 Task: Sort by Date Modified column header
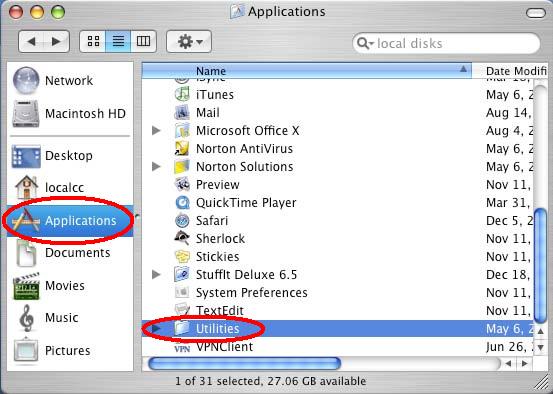(x=510, y=71)
